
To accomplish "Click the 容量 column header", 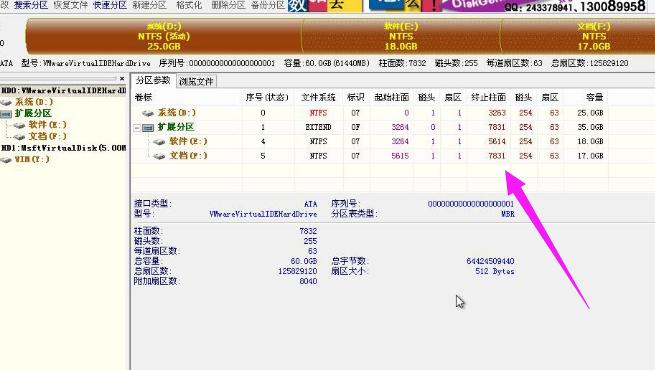I will tap(594, 97).
